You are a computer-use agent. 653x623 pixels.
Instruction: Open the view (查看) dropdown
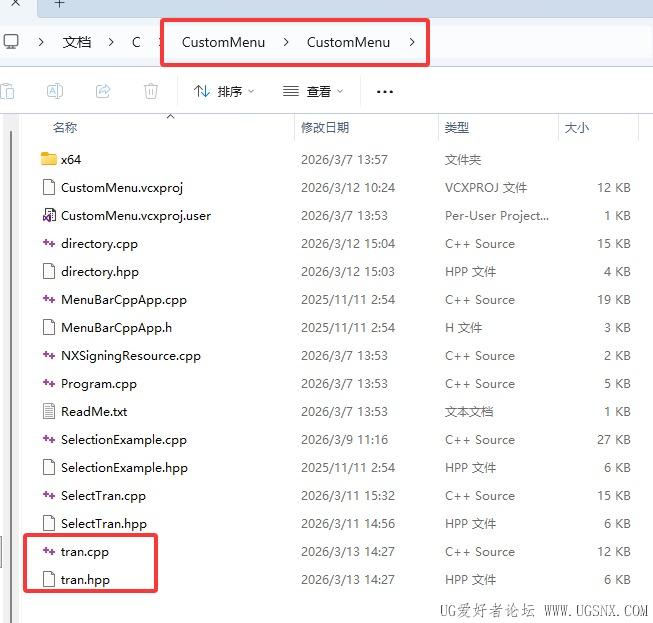pyautogui.click(x=313, y=91)
